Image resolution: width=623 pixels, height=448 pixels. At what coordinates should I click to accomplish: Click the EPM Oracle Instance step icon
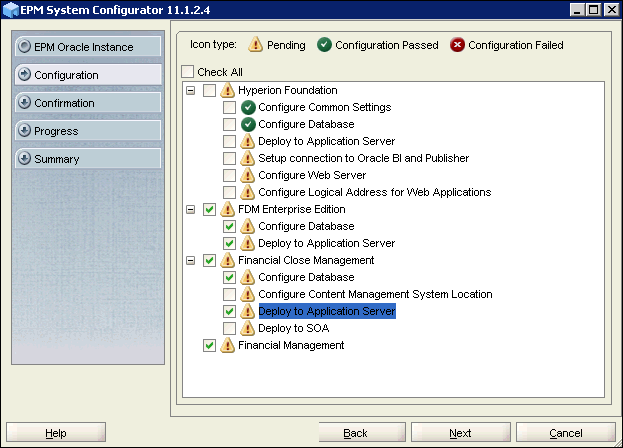[x=24, y=46]
